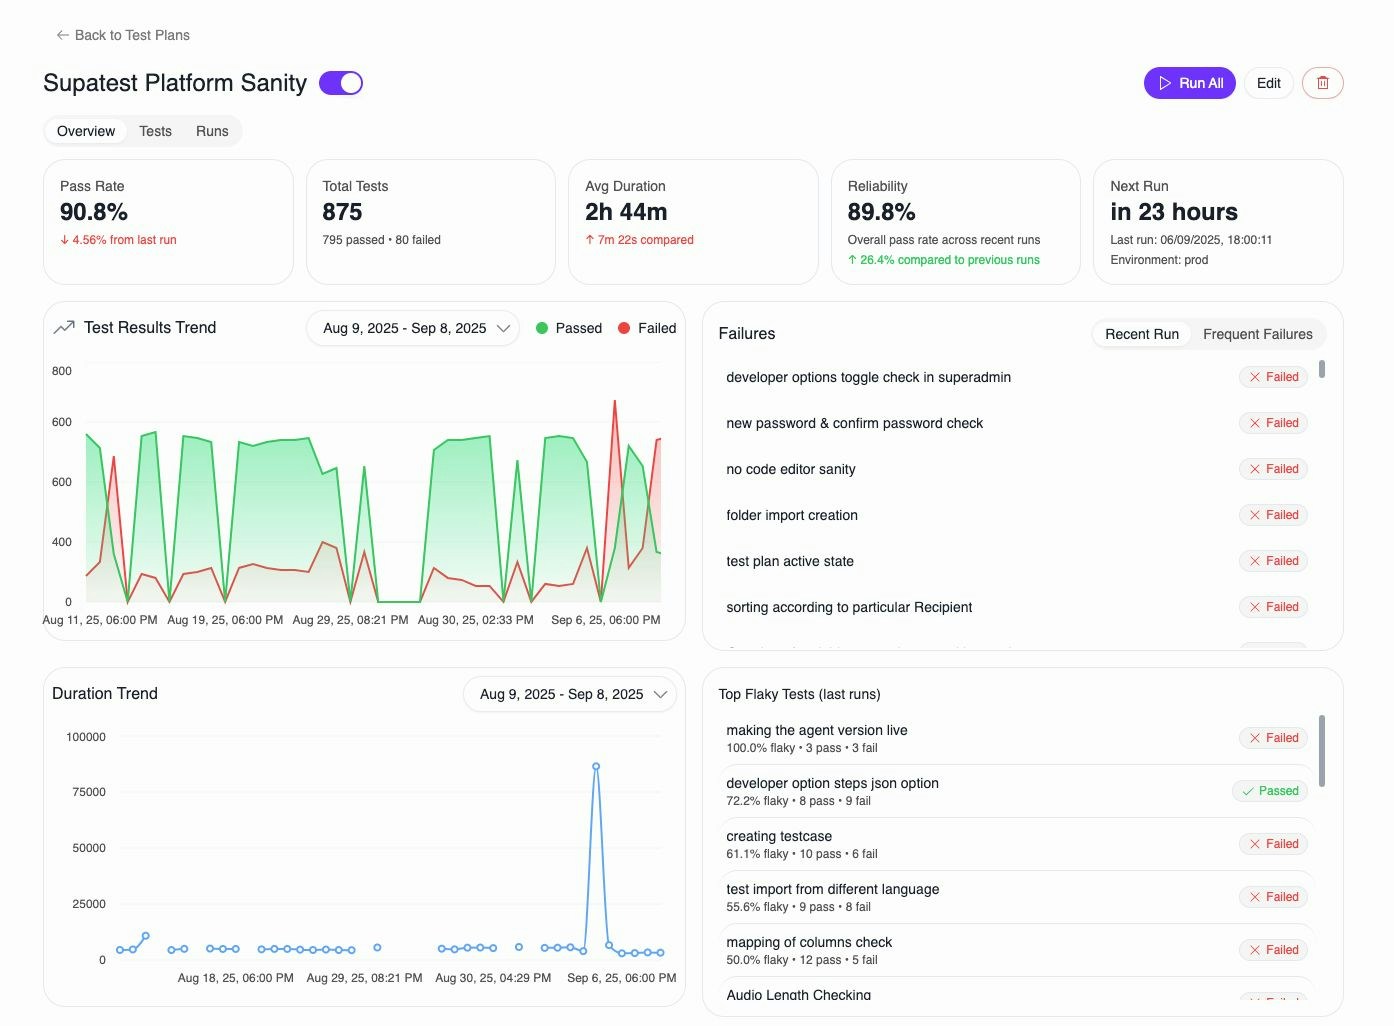
Task: Switch to Frequent Failures view
Action: click(x=1257, y=334)
